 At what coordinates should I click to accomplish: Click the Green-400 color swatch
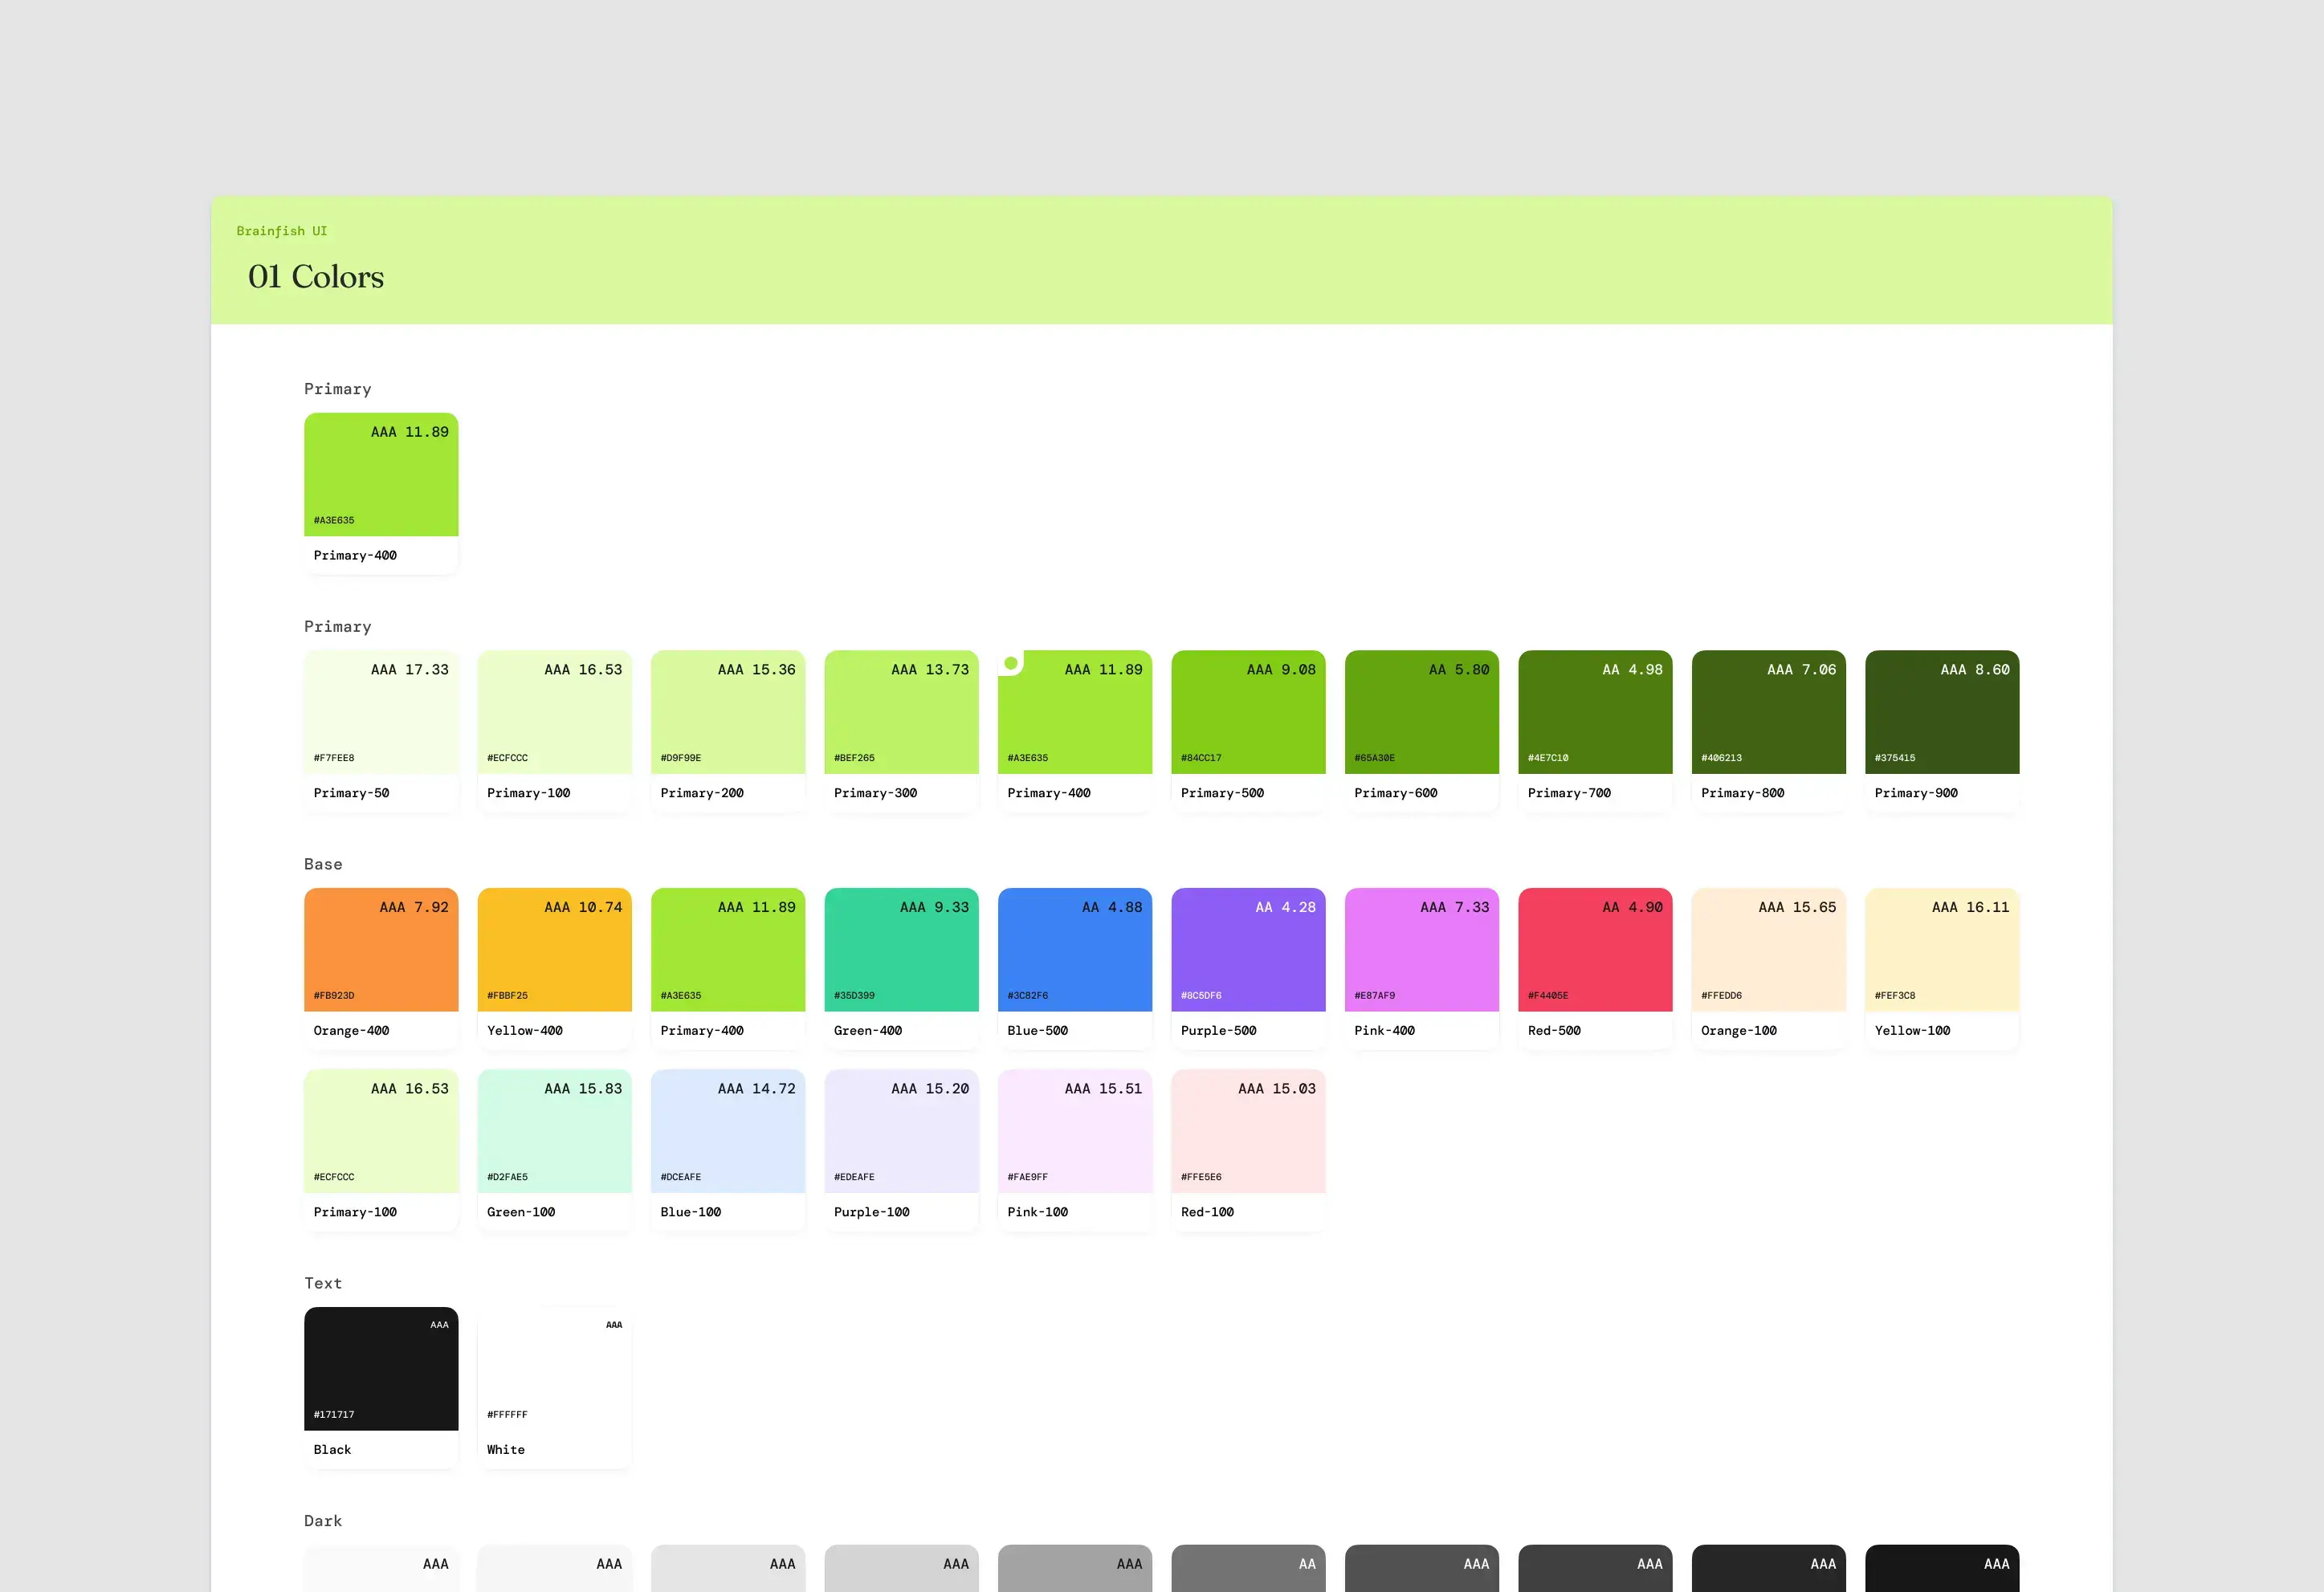pos(901,969)
